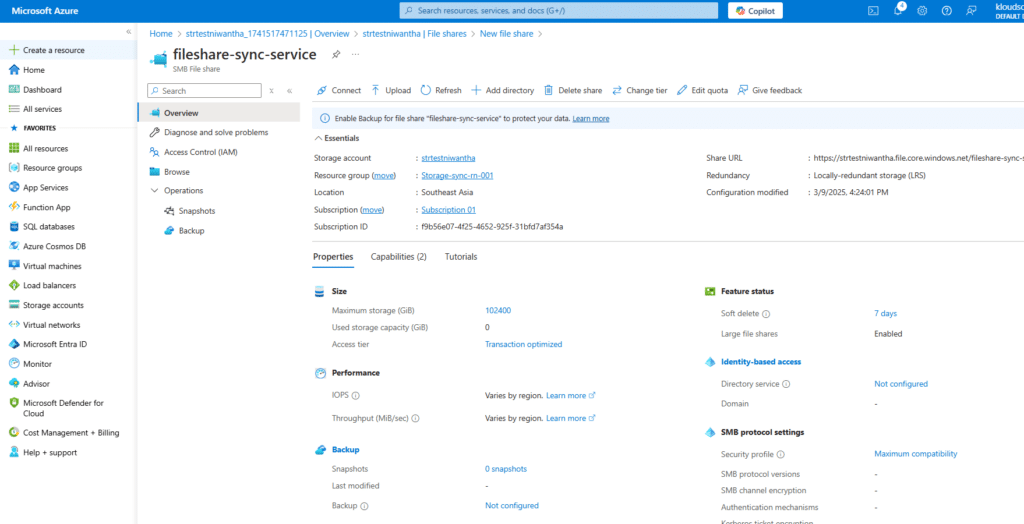Open the notifications bell

pyautogui.click(x=897, y=11)
